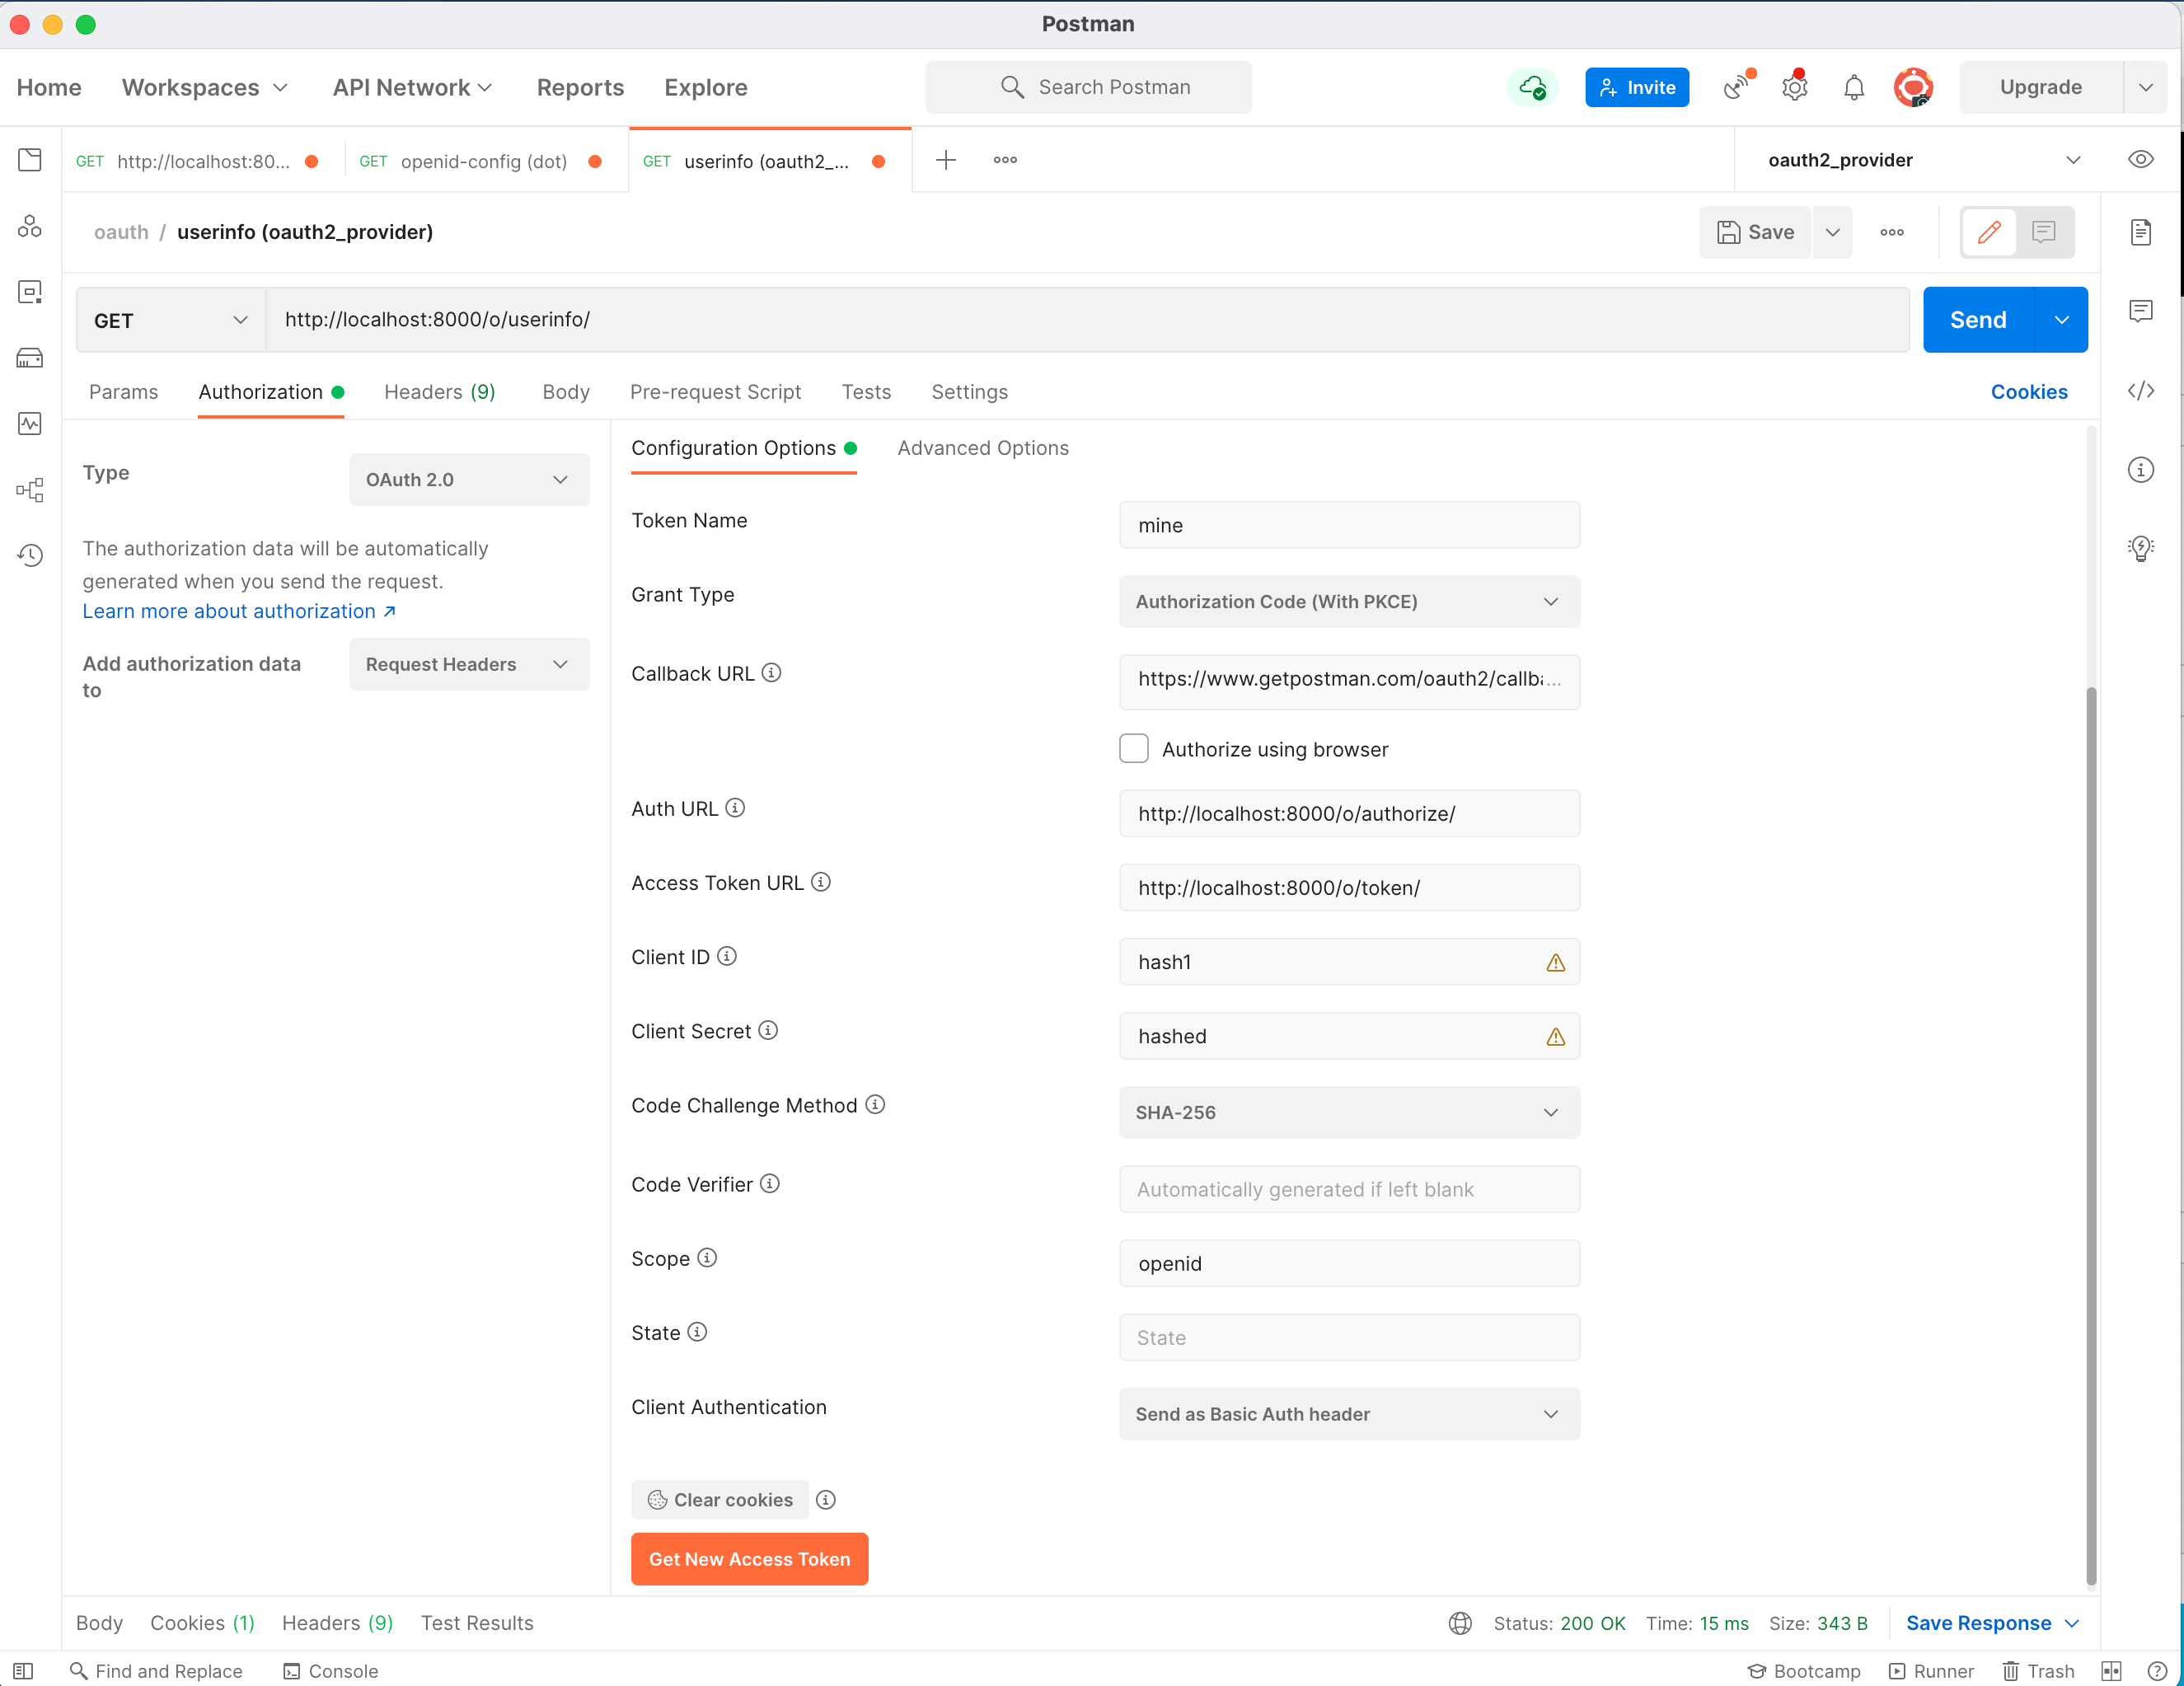Toggle sidebar icon in status bar
2184x1686 pixels.
[x=24, y=1671]
